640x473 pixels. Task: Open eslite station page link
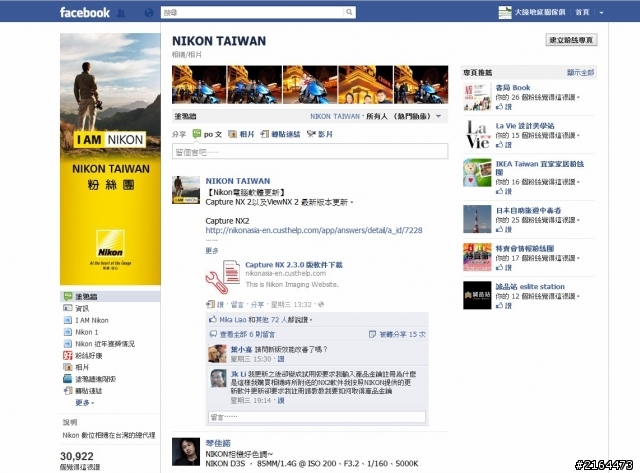pyautogui.click(x=530, y=286)
